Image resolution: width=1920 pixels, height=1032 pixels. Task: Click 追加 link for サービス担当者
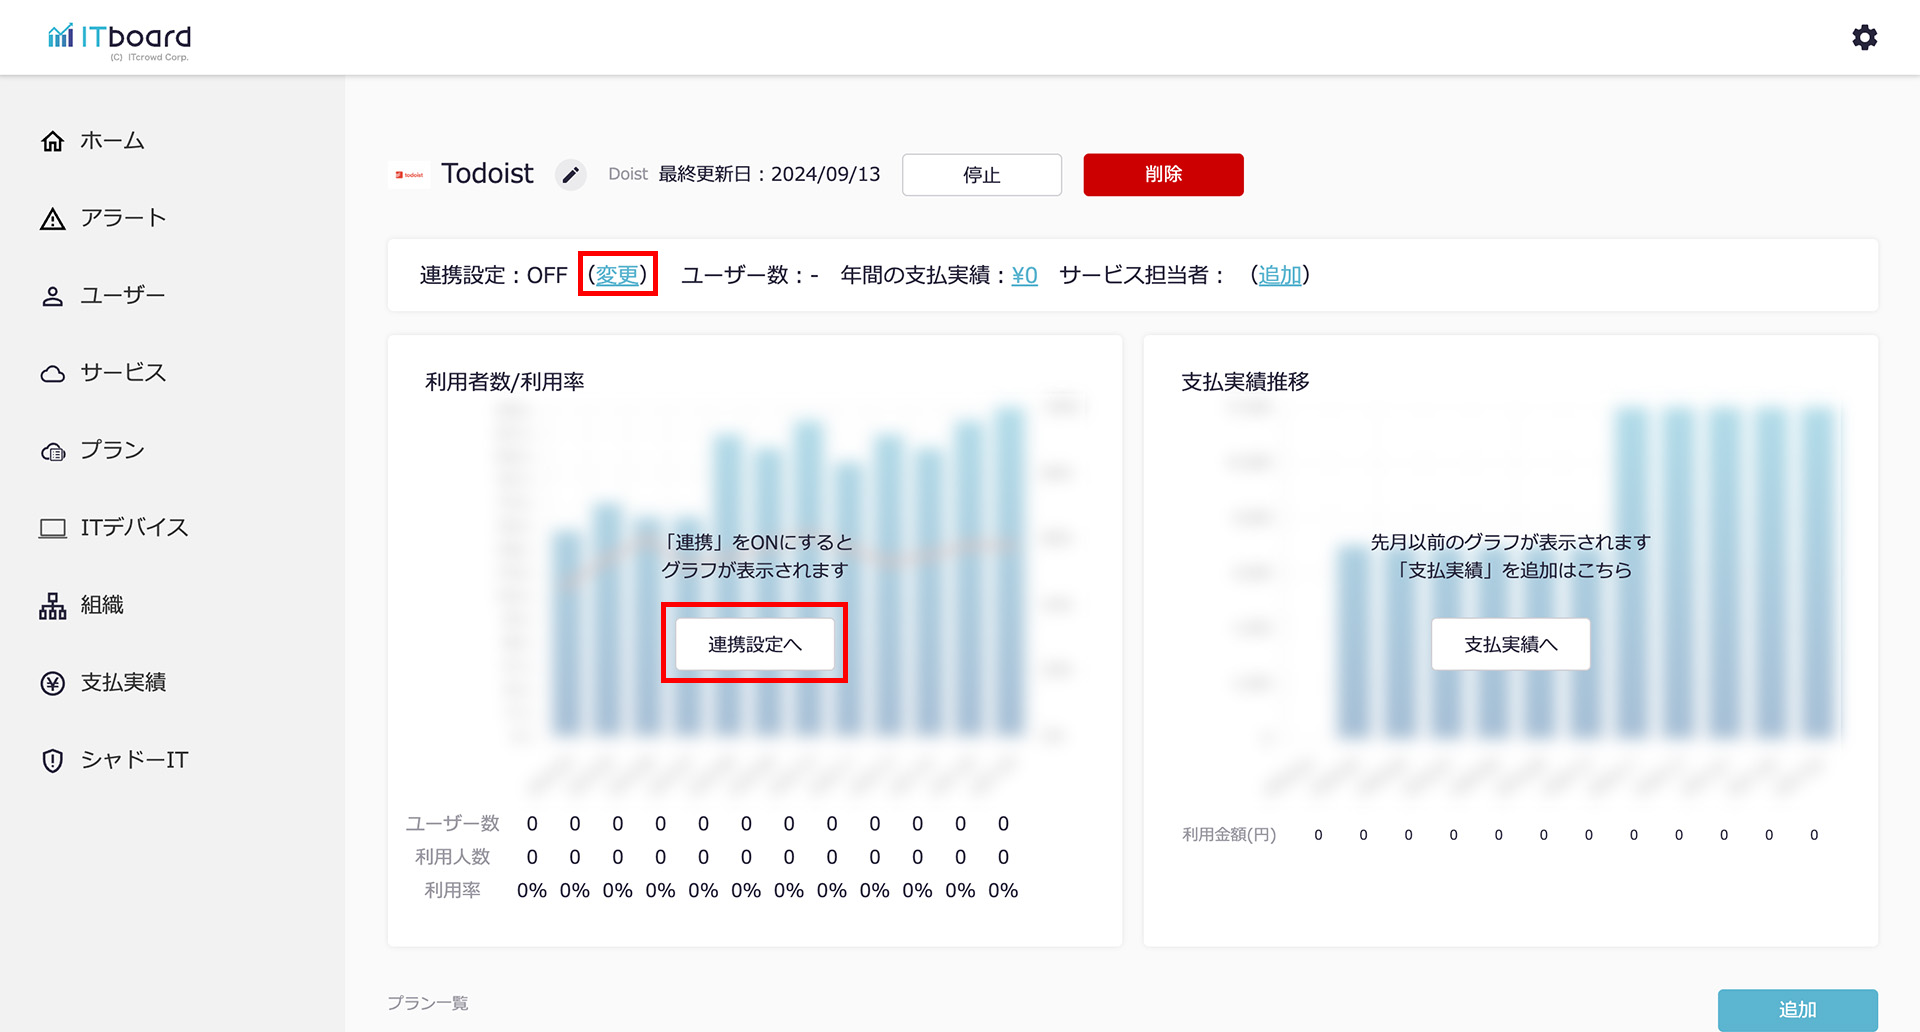tap(1279, 275)
